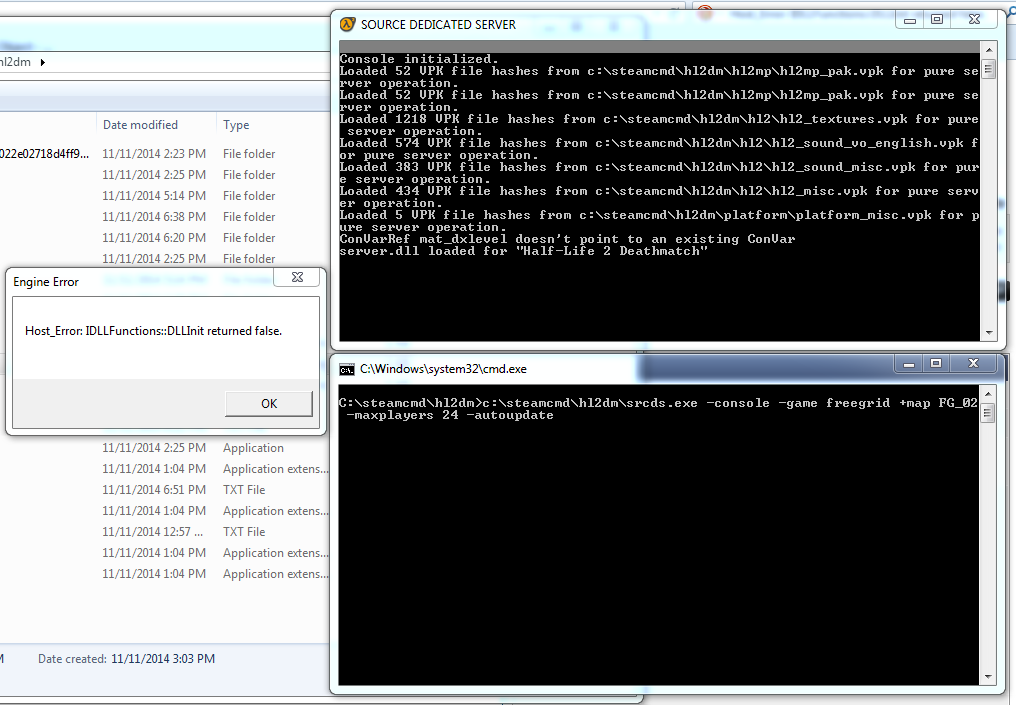
Task: Click SOURCE DEDICATED SERVER title bar text
Action: pyautogui.click(x=438, y=25)
